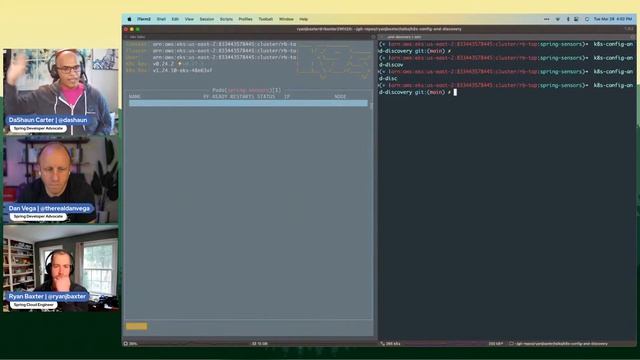Click the NODE column header in Pods table
Screen dimensions: 640x360
coord(340,97)
